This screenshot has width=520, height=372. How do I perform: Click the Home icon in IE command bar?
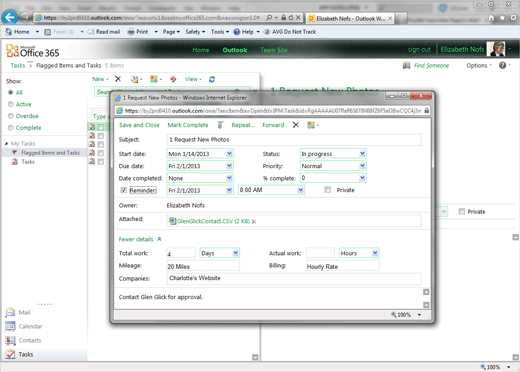coord(9,32)
